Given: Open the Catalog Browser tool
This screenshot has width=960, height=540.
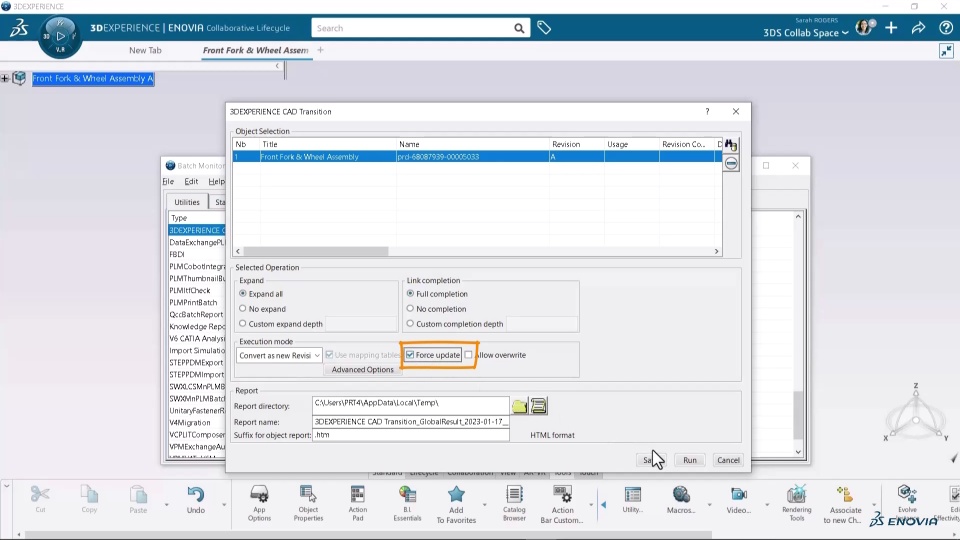Looking at the screenshot, I should click(514, 503).
